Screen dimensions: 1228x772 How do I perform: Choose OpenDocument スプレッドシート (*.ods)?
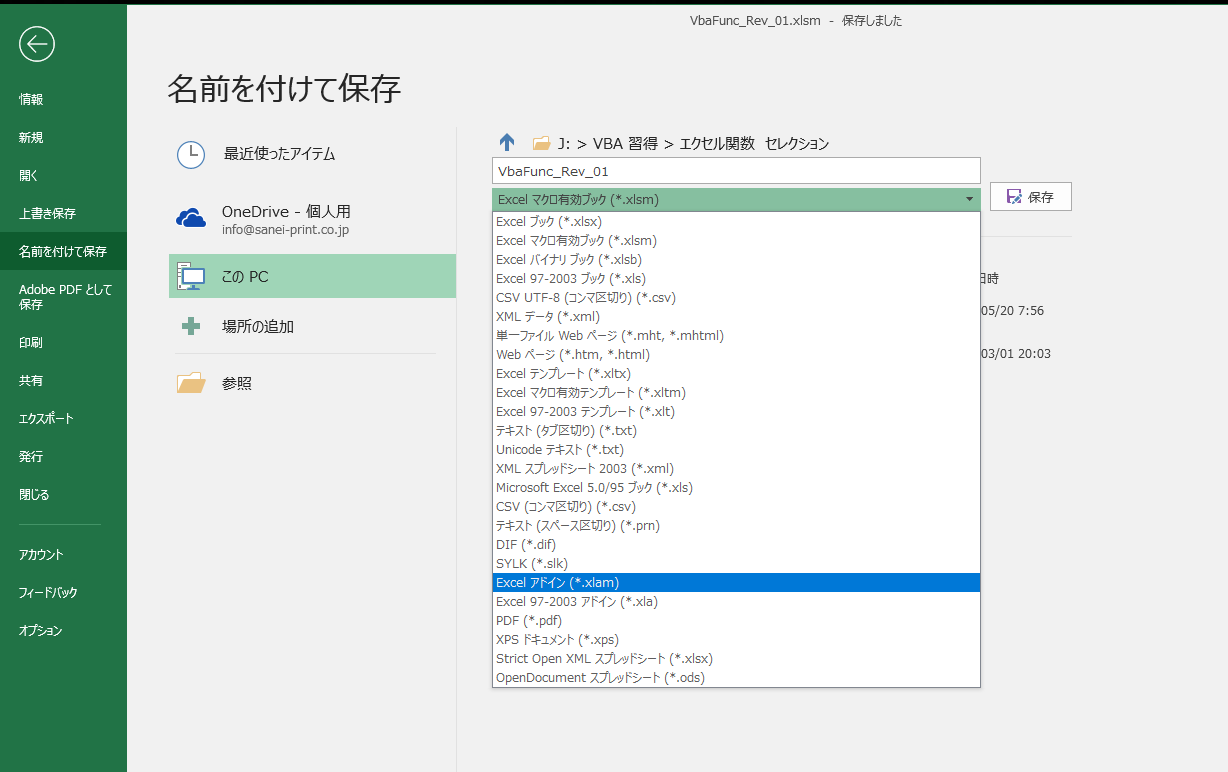[736, 677]
